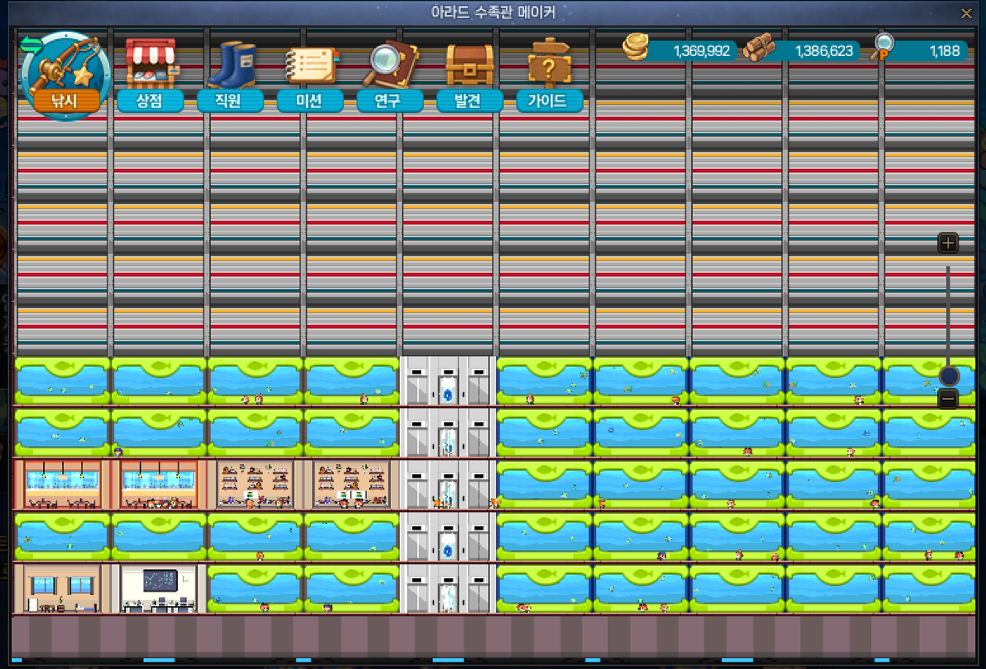Select the restaurant-floor tank immediately right of elevator

[545, 485]
